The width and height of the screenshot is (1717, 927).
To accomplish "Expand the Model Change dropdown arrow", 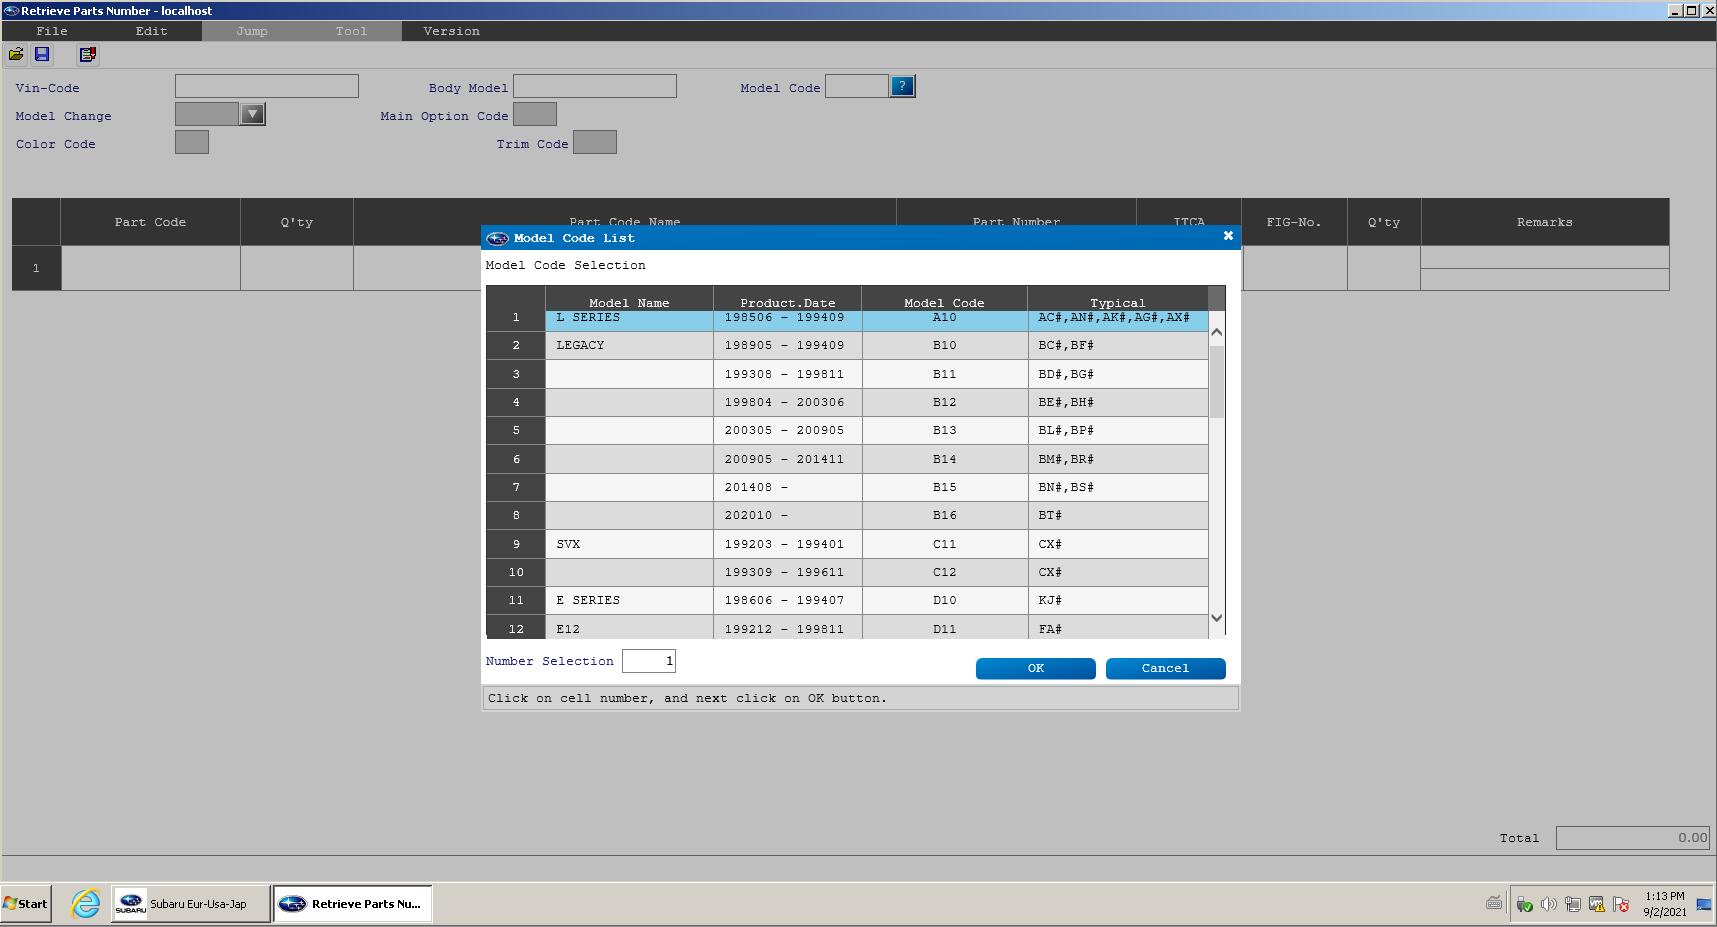I will click(253, 114).
